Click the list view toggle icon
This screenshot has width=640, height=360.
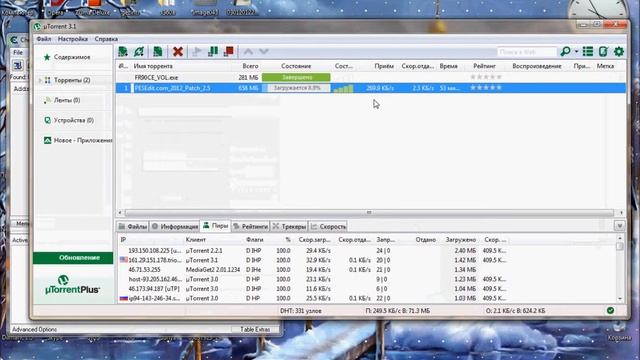click(x=588, y=51)
